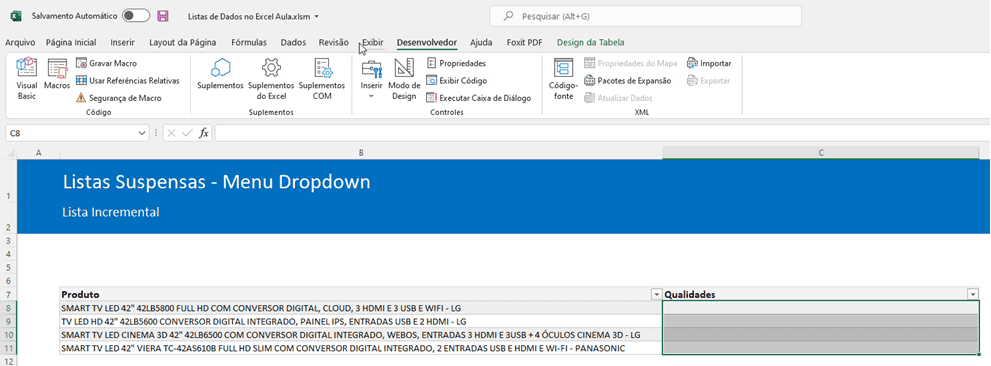This screenshot has height=366, width=991.
Task: Select the TV LED HD 42" 42LB5600 cell
Action: point(361,321)
